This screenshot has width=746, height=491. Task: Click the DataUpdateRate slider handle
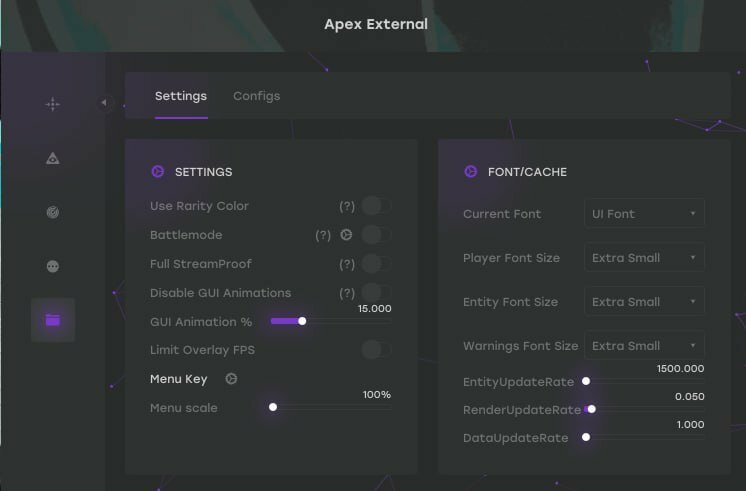click(x=586, y=437)
